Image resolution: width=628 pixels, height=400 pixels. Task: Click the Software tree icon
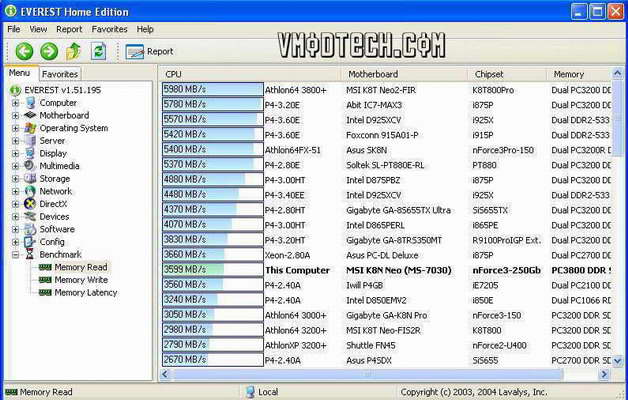[x=30, y=229]
